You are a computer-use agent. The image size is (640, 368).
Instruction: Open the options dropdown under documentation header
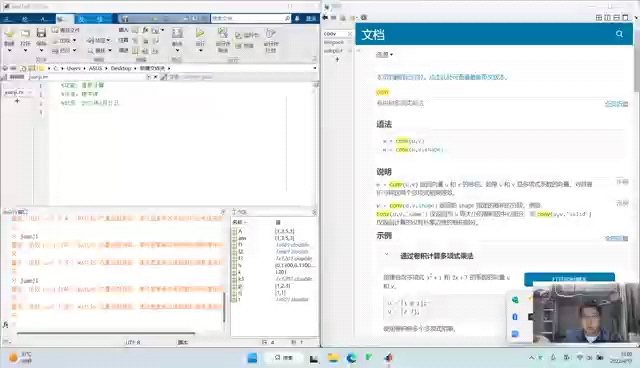tap(384, 54)
